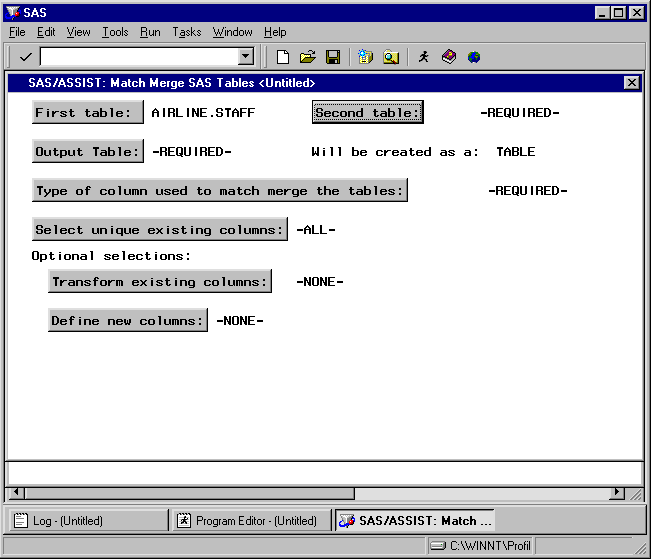The width and height of the screenshot is (651, 559).
Task: Click the Open folder toolbar icon
Action: (x=308, y=57)
